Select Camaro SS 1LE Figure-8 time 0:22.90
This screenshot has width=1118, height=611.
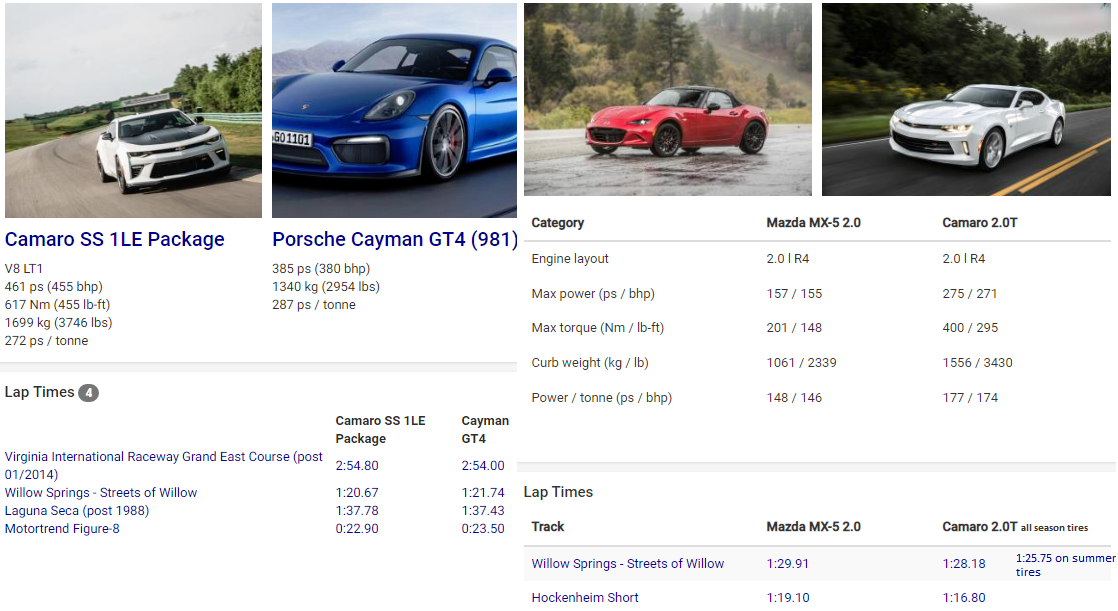(x=357, y=529)
